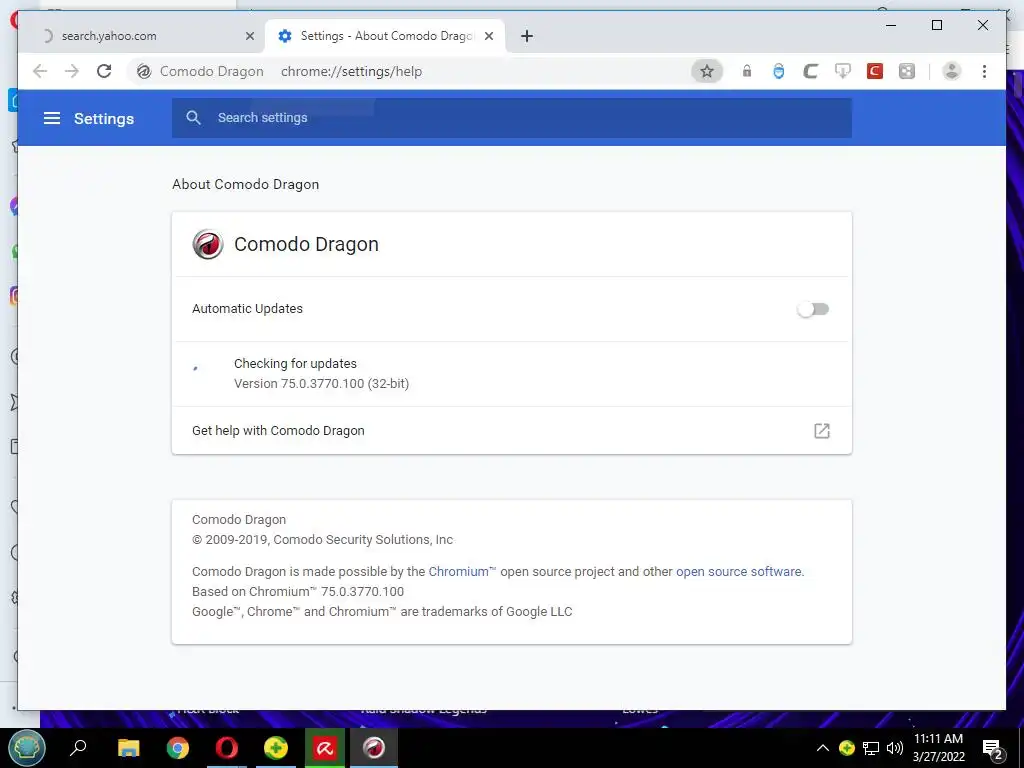Open the Windows Start button
The width and height of the screenshot is (1024, 768).
coord(26,748)
